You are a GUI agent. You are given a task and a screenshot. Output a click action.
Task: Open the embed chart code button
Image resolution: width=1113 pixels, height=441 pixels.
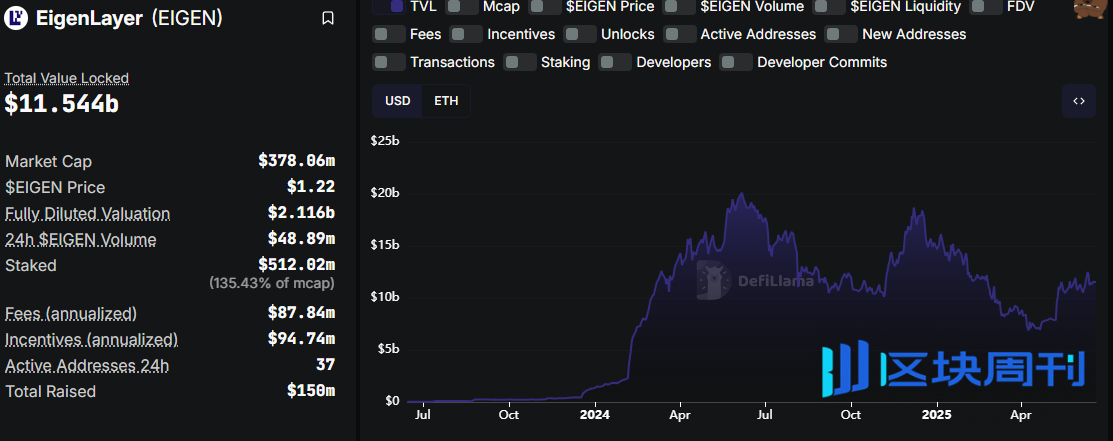[x=1079, y=101]
